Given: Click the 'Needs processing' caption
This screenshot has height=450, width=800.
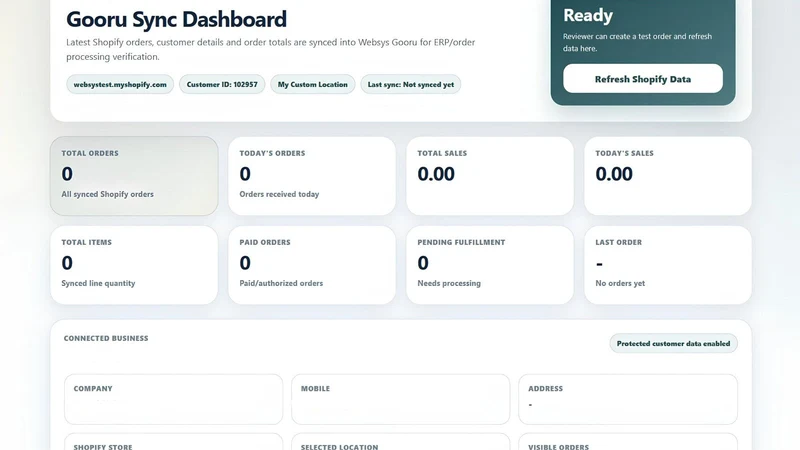Looking at the screenshot, I should 449,283.
